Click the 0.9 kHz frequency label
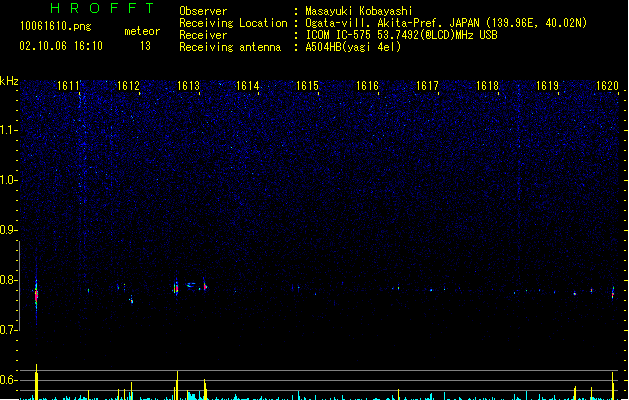 [x=8, y=230]
